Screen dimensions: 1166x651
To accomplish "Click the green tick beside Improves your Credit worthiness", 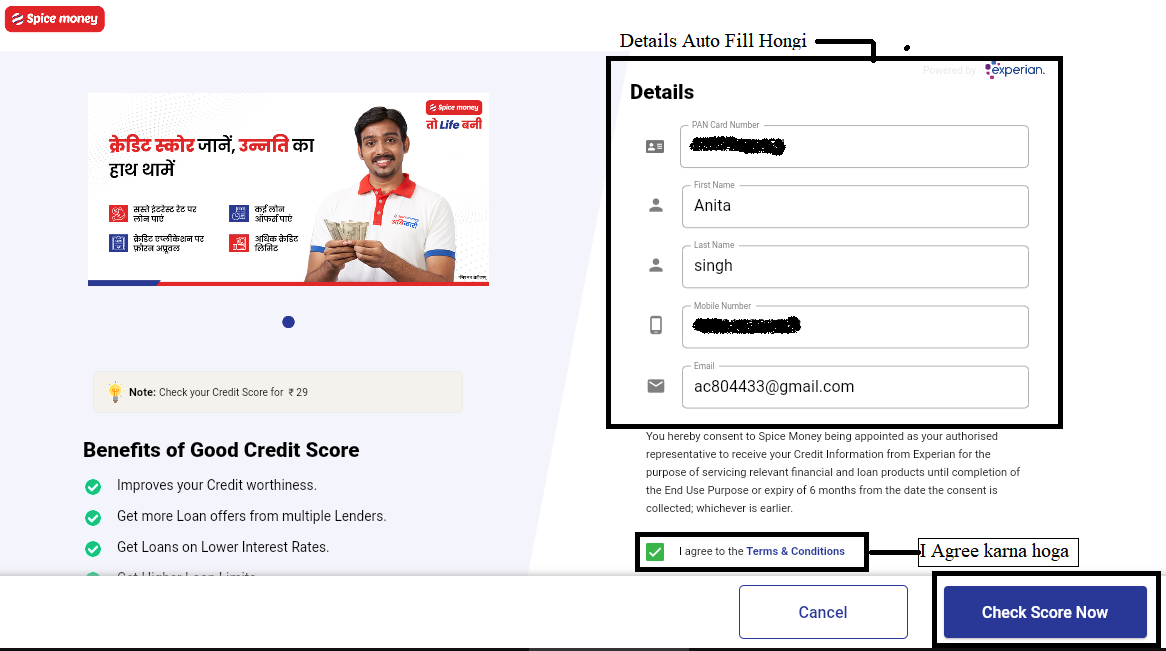I will tap(93, 487).
